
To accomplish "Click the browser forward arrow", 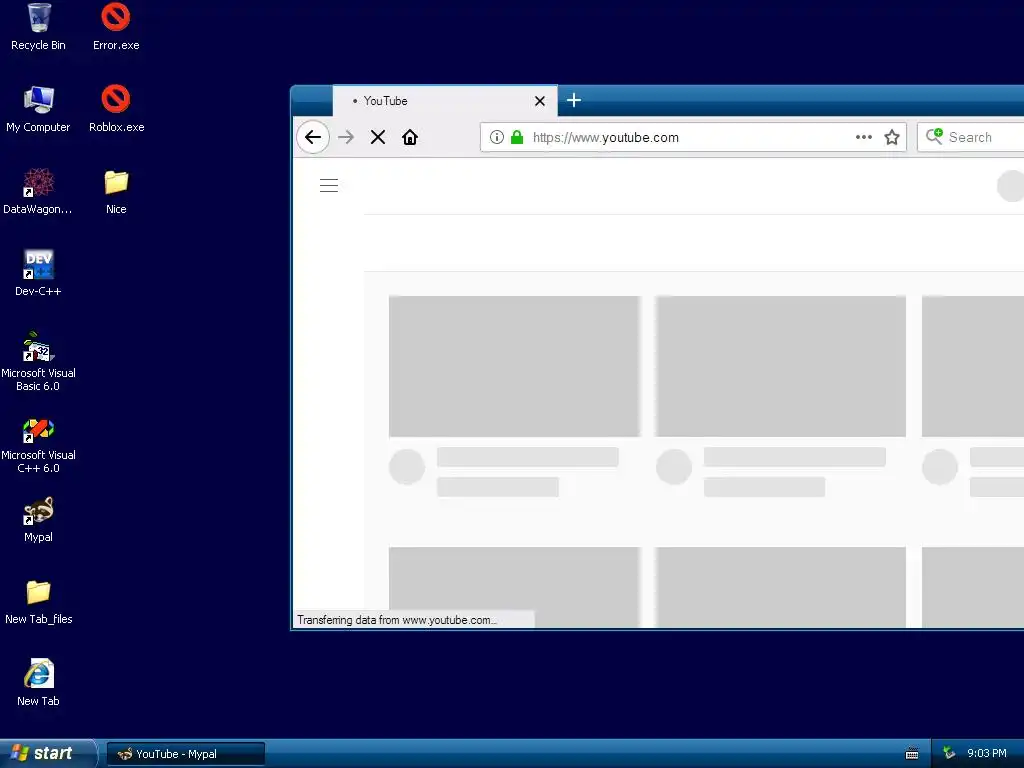I will pos(345,137).
